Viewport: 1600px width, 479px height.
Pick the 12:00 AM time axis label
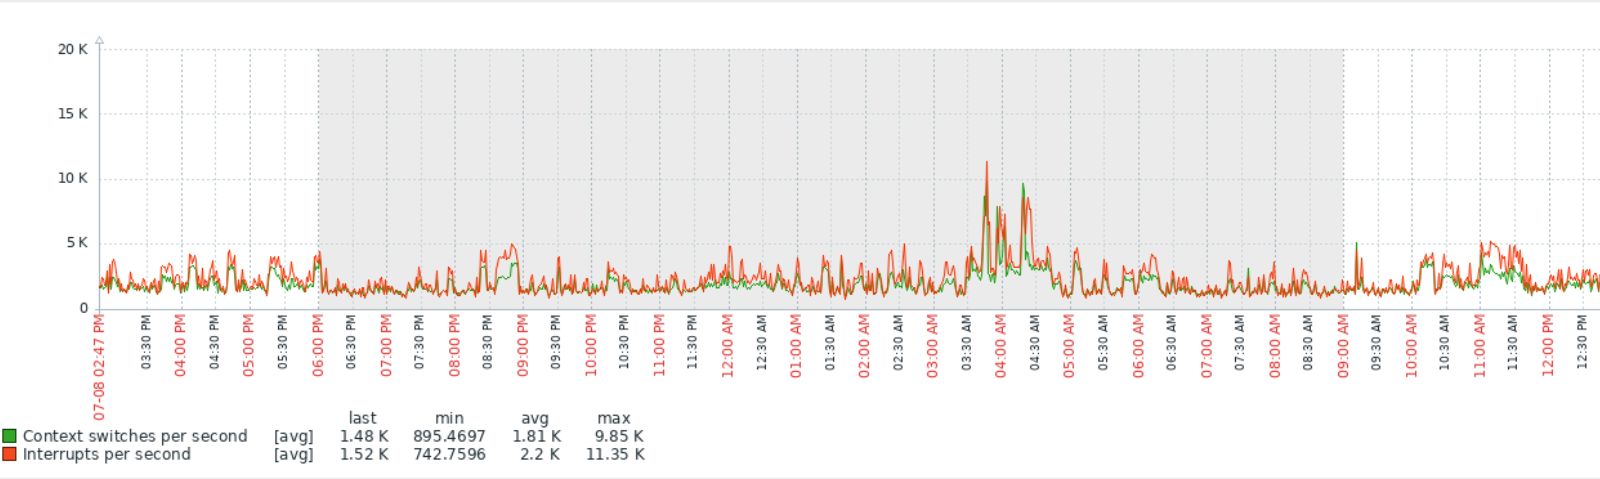(x=728, y=345)
